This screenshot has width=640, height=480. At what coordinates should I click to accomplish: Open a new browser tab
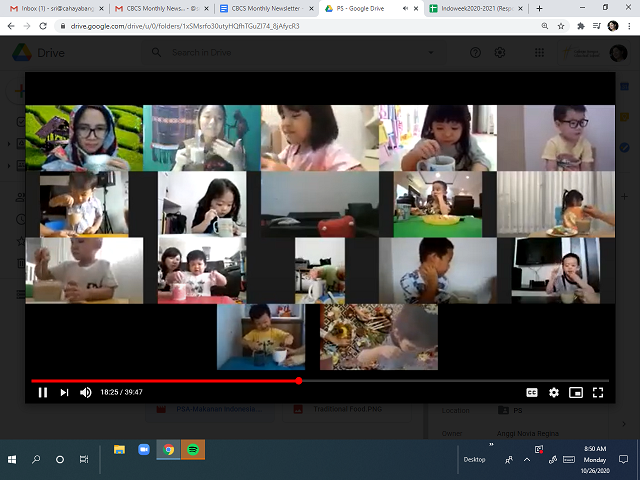coord(541,7)
